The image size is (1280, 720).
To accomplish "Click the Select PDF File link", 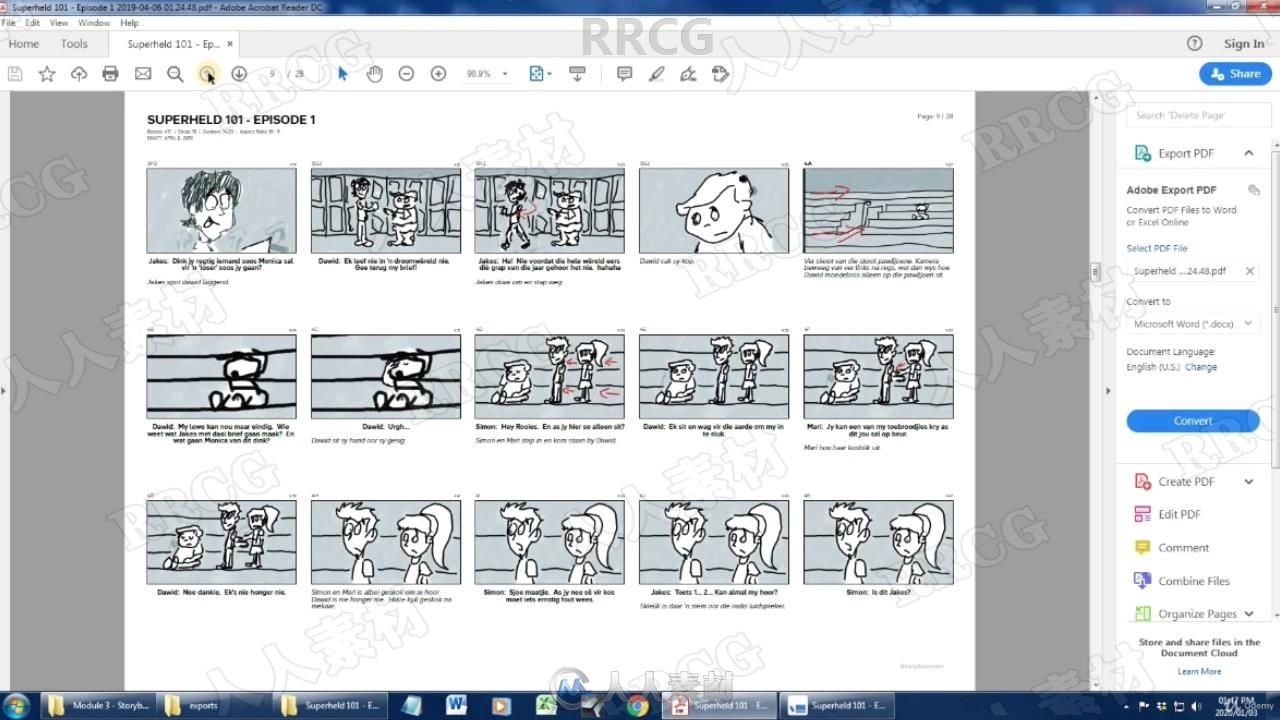I will point(1156,248).
